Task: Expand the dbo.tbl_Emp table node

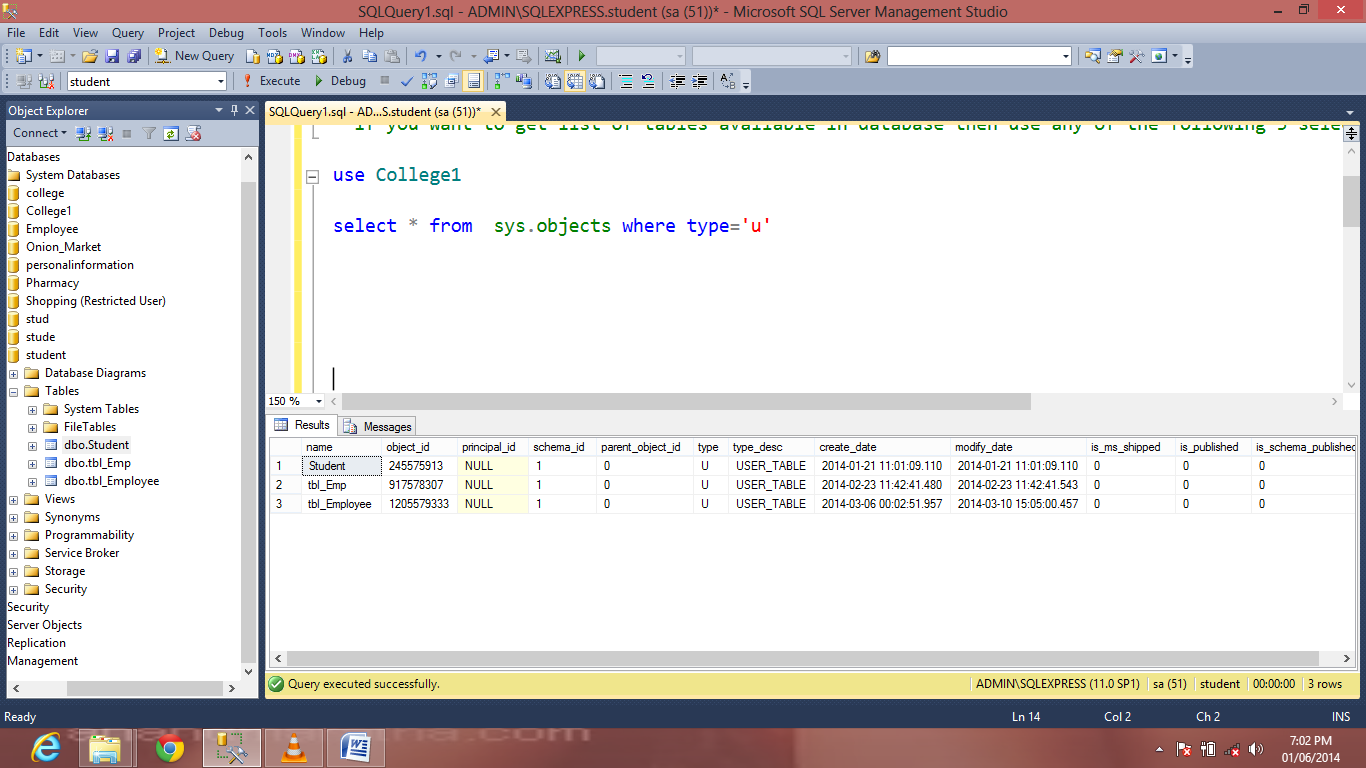Action: tap(33, 463)
